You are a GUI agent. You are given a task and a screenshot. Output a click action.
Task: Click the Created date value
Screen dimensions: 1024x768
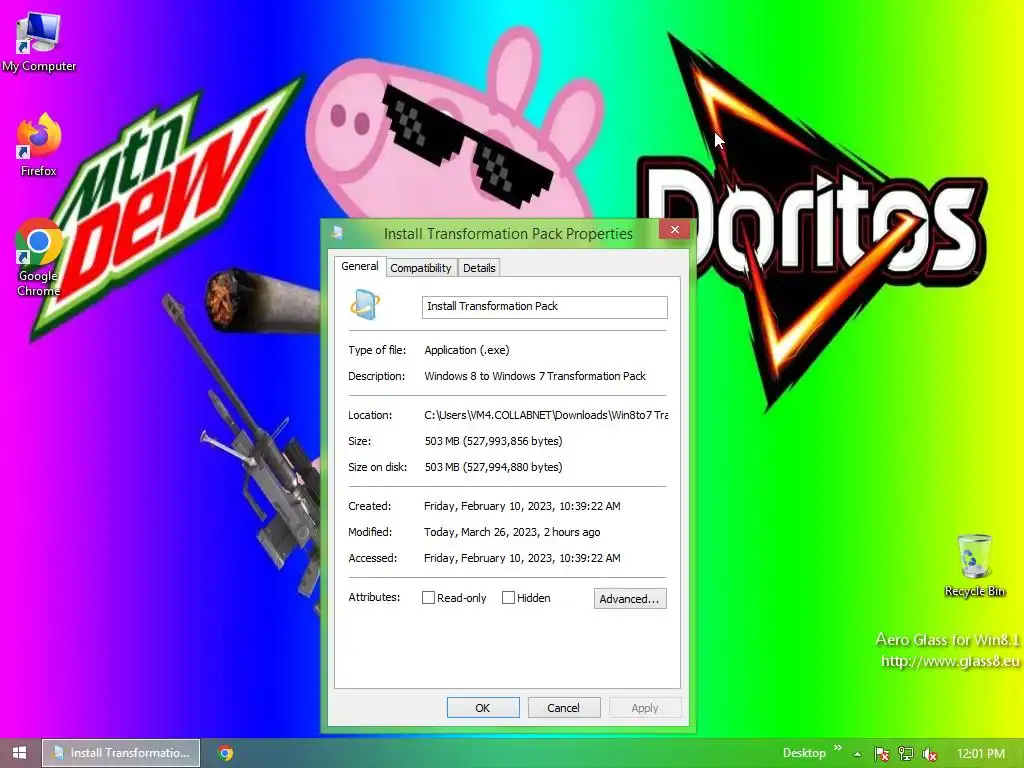(522, 506)
